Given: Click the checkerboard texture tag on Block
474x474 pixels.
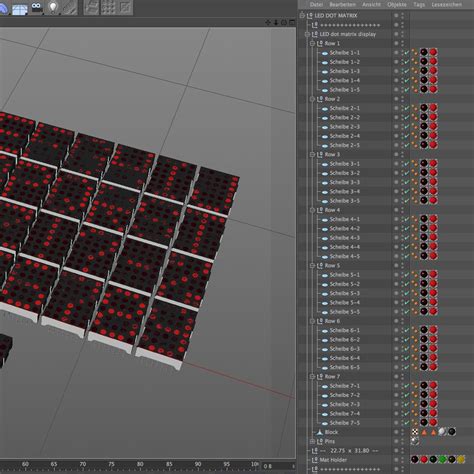Looking at the screenshot, I should point(415,432).
